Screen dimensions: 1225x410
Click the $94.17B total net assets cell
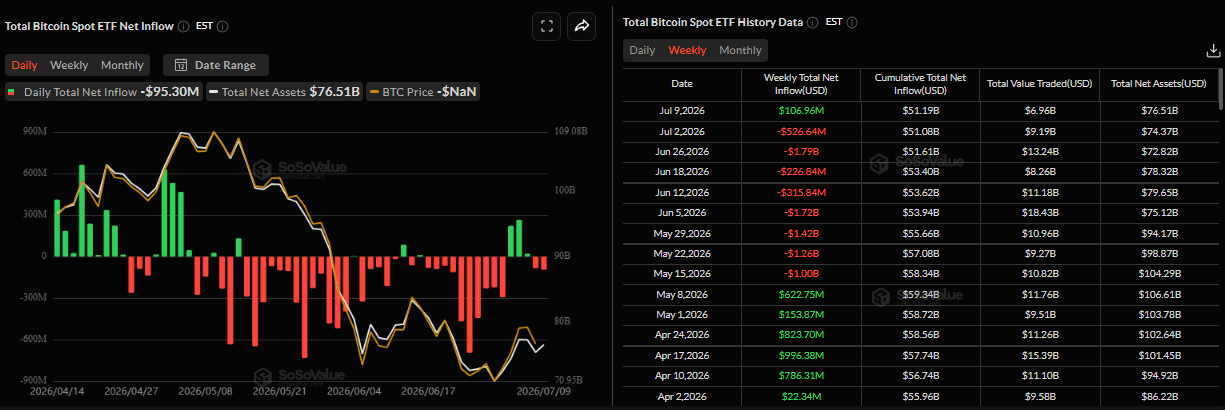[1158, 233]
